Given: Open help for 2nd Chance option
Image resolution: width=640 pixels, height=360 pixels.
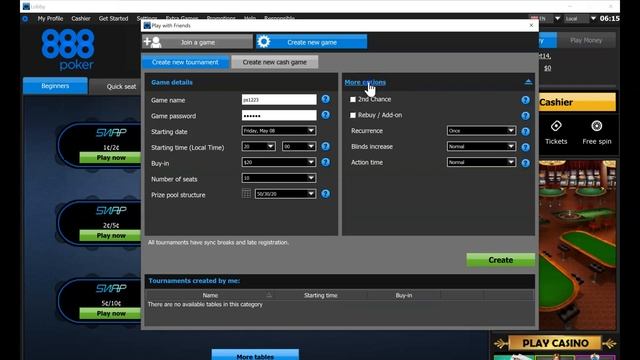Looking at the screenshot, I should (525, 100).
